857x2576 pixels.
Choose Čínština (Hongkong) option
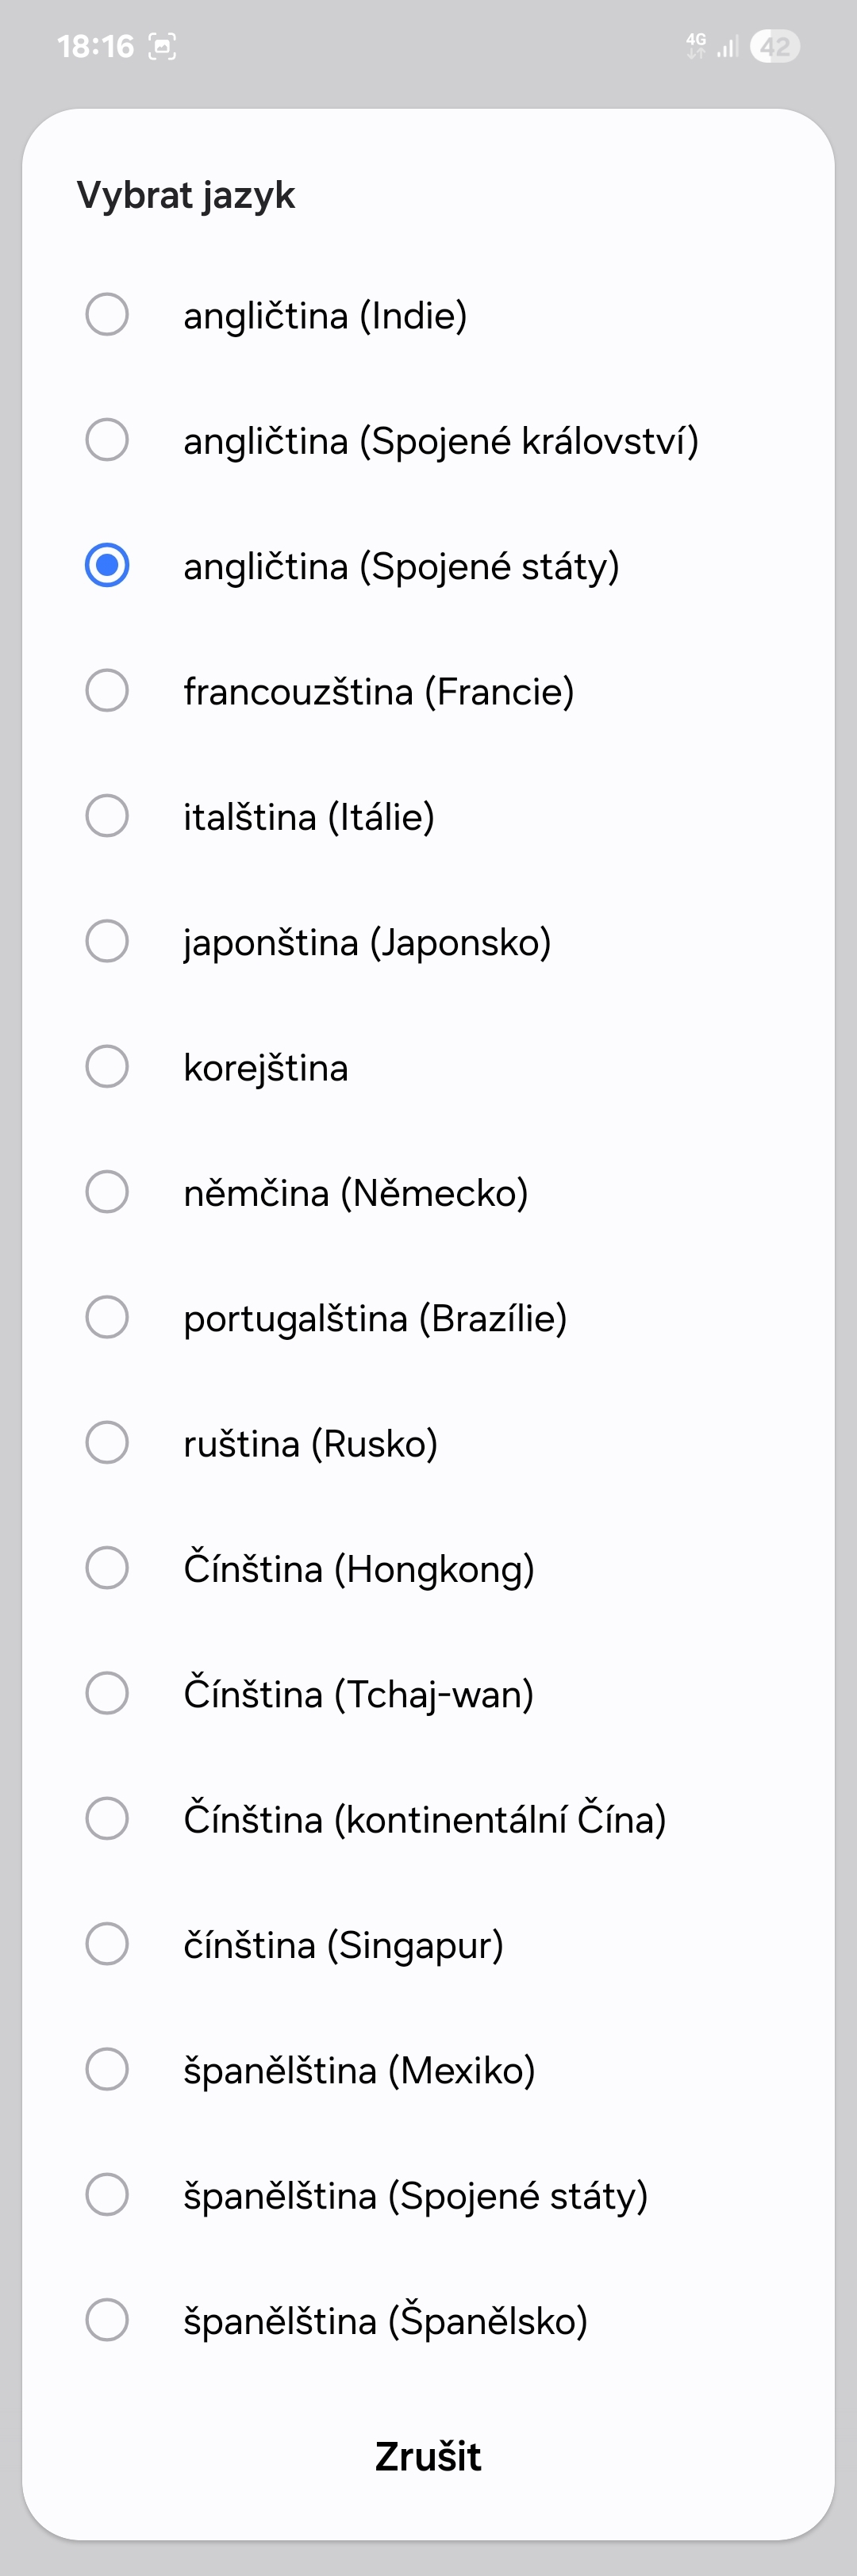point(107,1568)
